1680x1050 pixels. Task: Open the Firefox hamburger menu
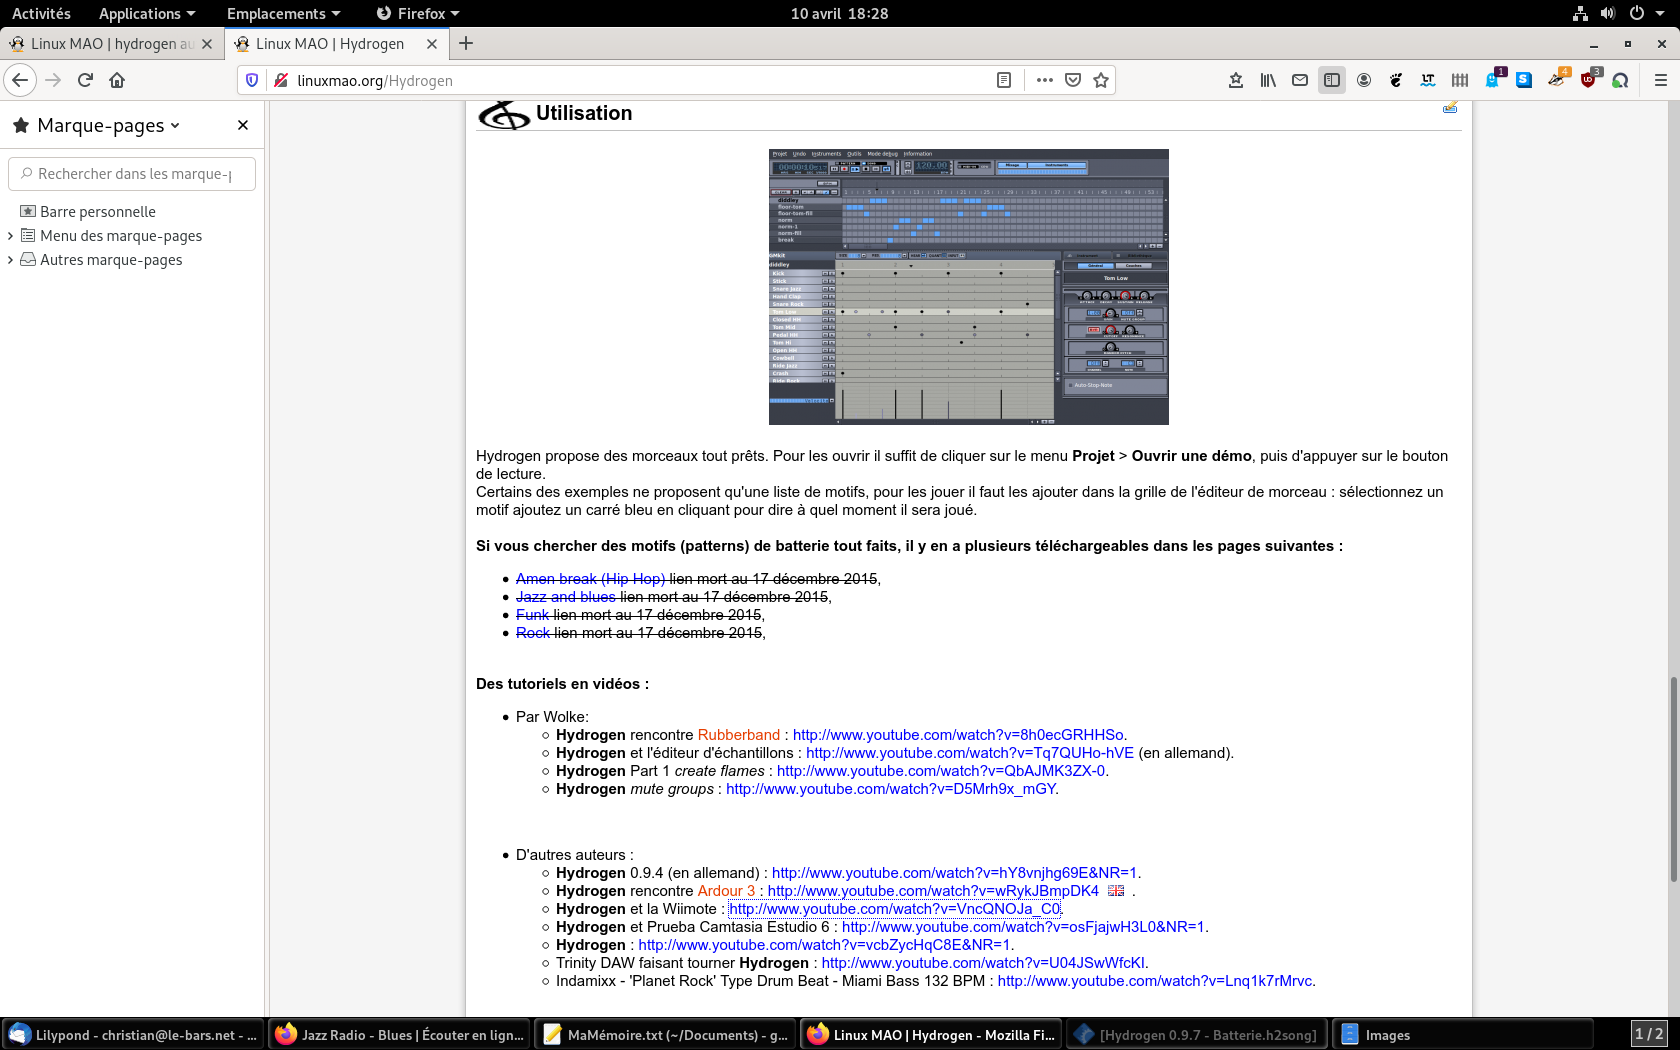(x=1661, y=80)
